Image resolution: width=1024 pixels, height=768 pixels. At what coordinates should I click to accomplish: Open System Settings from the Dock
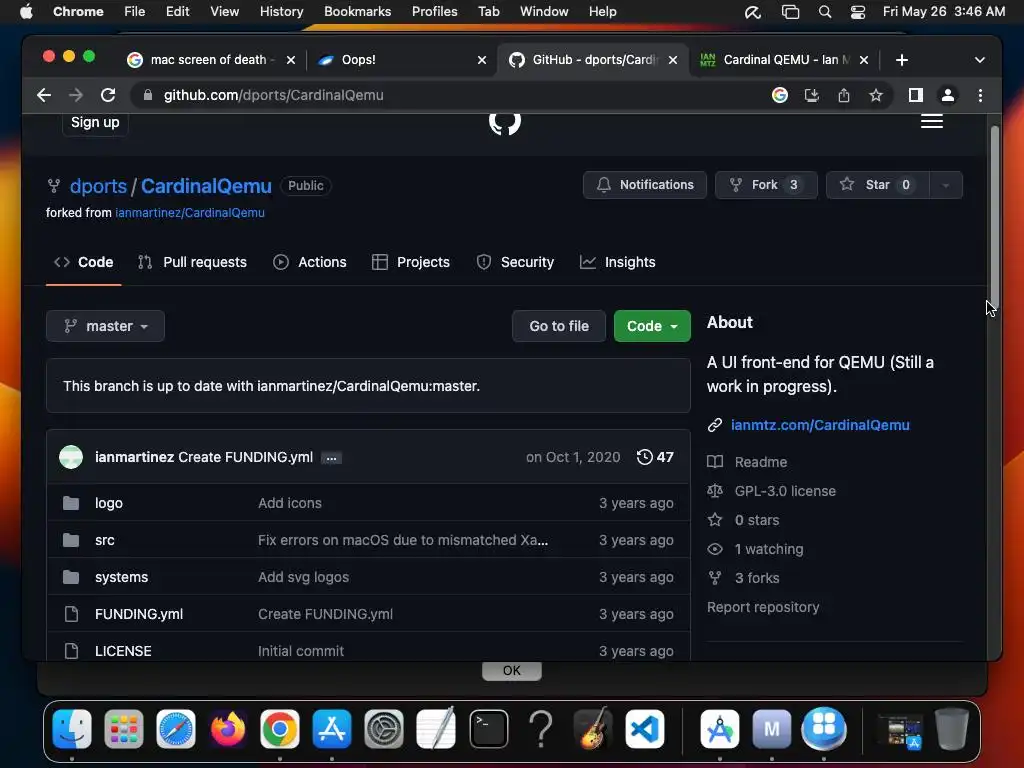(x=384, y=728)
